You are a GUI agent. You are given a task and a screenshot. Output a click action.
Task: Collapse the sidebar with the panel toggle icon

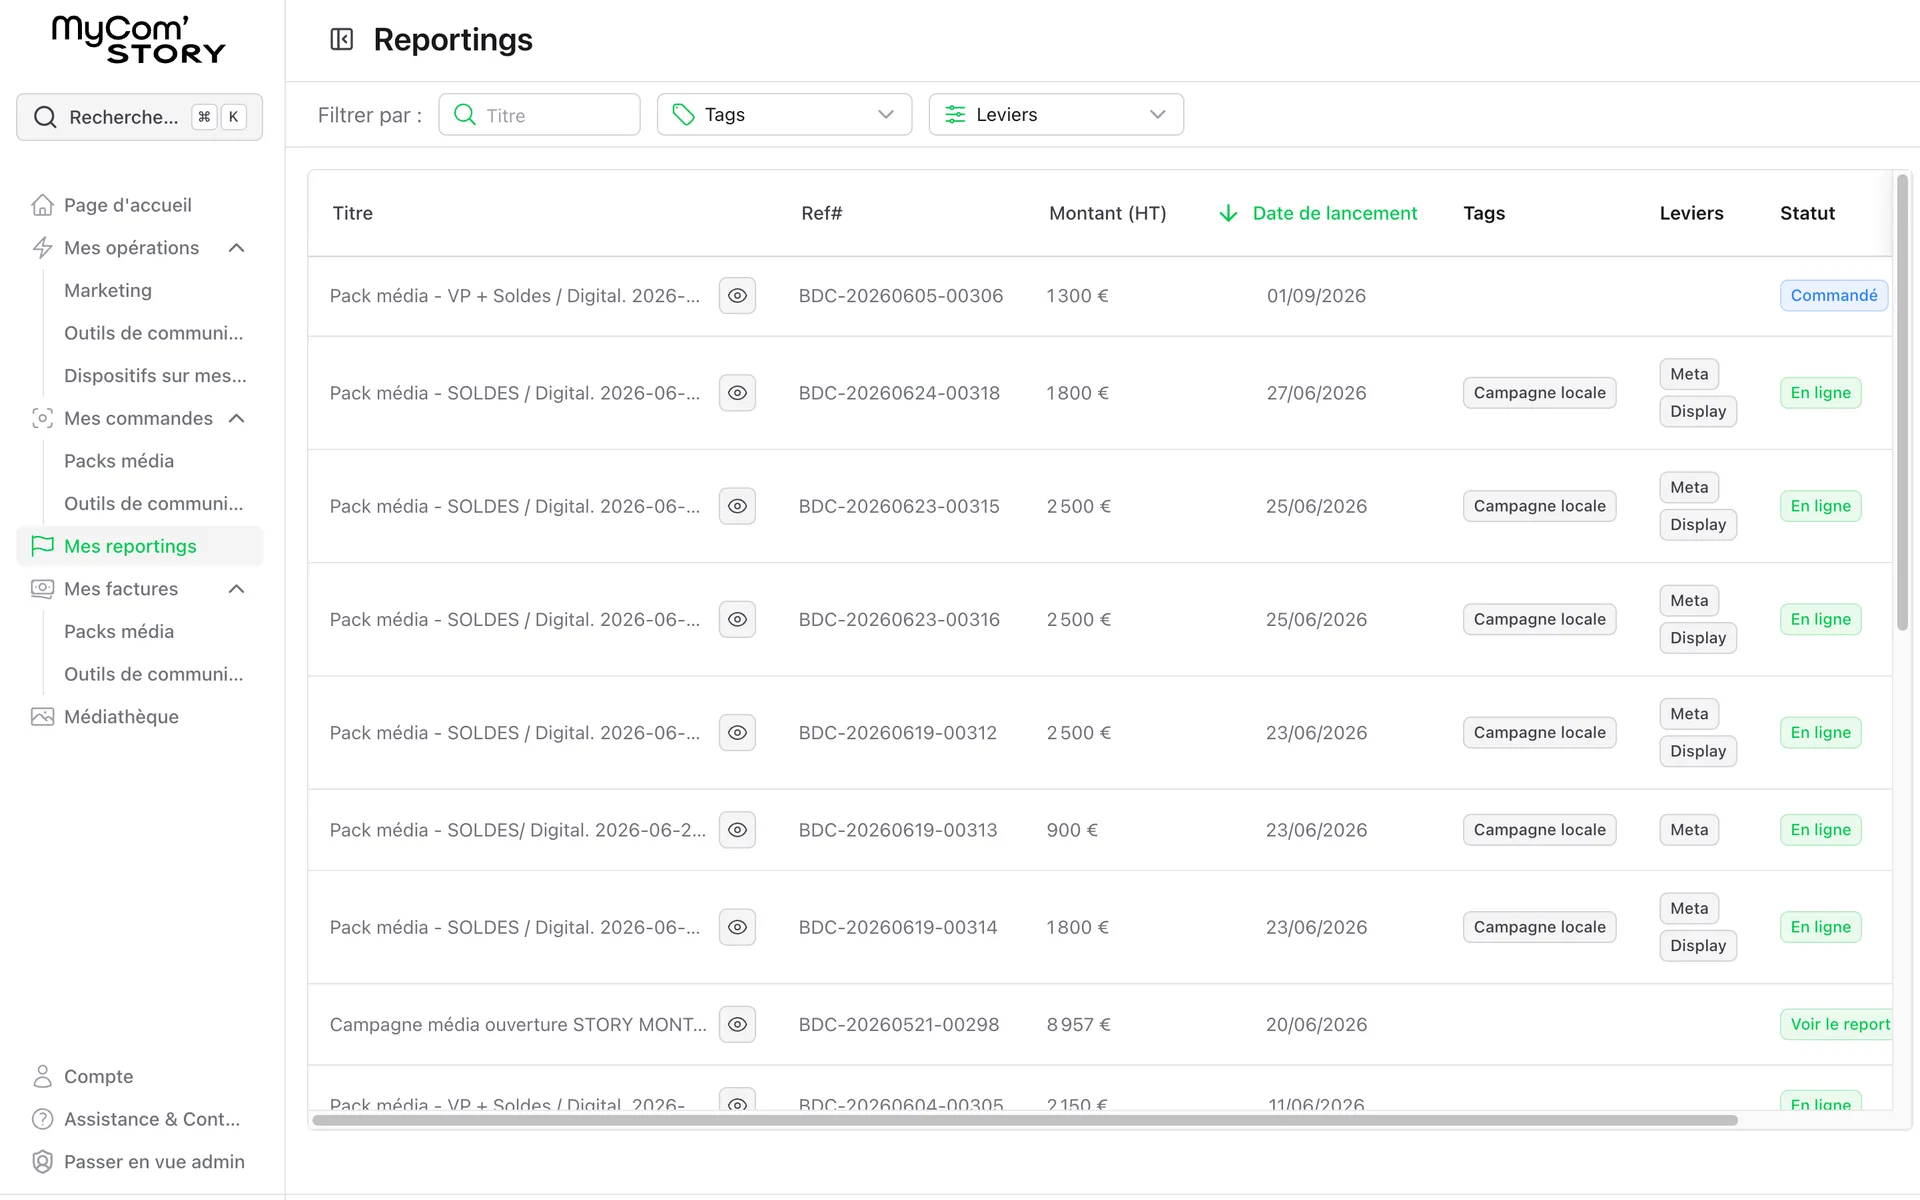point(342,40)
